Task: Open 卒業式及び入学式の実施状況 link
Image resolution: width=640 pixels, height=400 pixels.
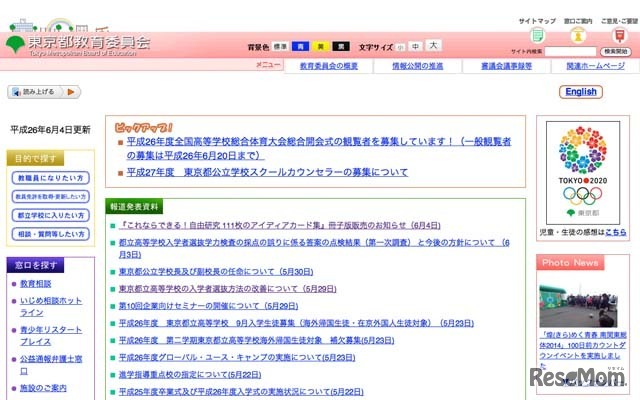Action: [241, 392]
